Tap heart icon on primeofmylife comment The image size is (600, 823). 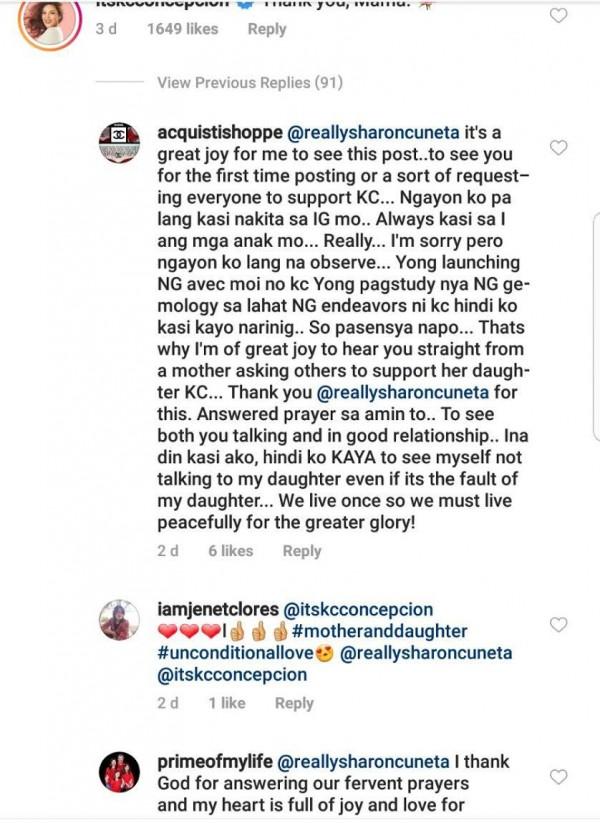558,776
